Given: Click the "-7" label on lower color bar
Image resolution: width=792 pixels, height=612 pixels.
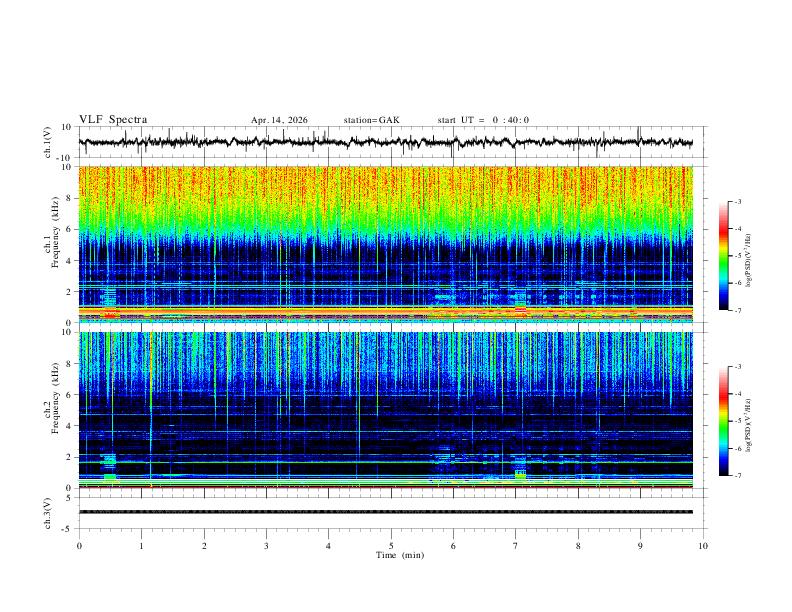Looking at the screenshot, I should tap(737, 476).
